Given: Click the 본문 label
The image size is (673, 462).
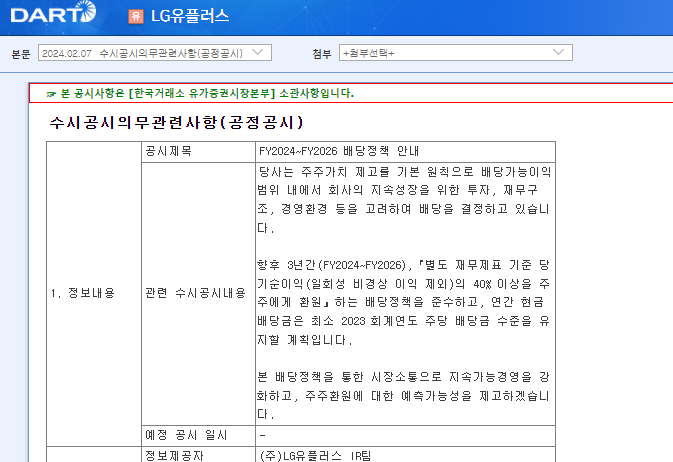Looking at the screenshot, I should 21,54.
